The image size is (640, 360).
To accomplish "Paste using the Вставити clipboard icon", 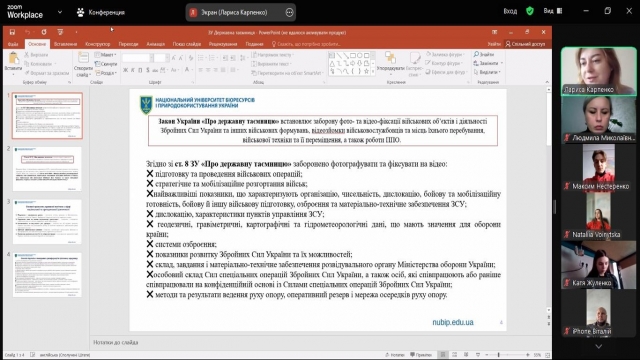I will pyautogui.click(x=13, y=62).
